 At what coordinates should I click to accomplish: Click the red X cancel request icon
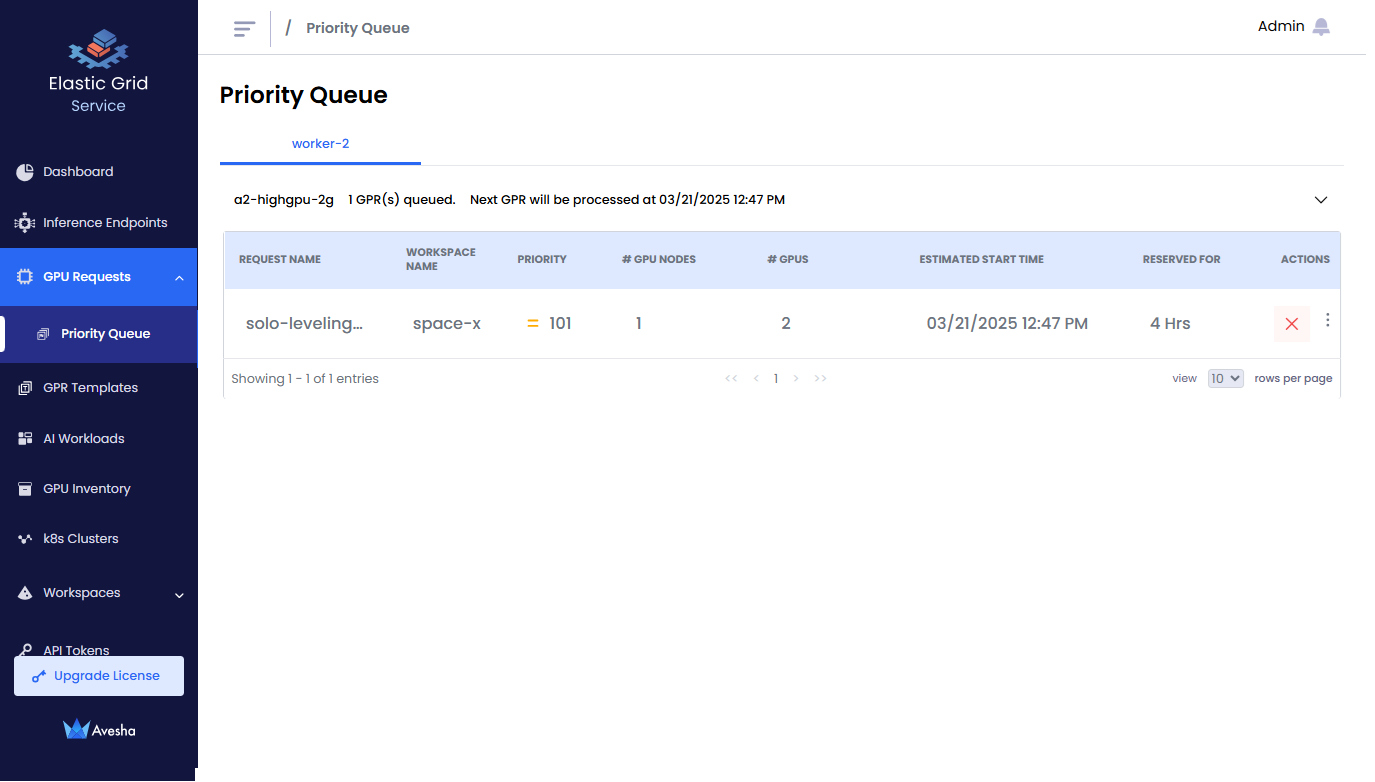point(1291,324)
